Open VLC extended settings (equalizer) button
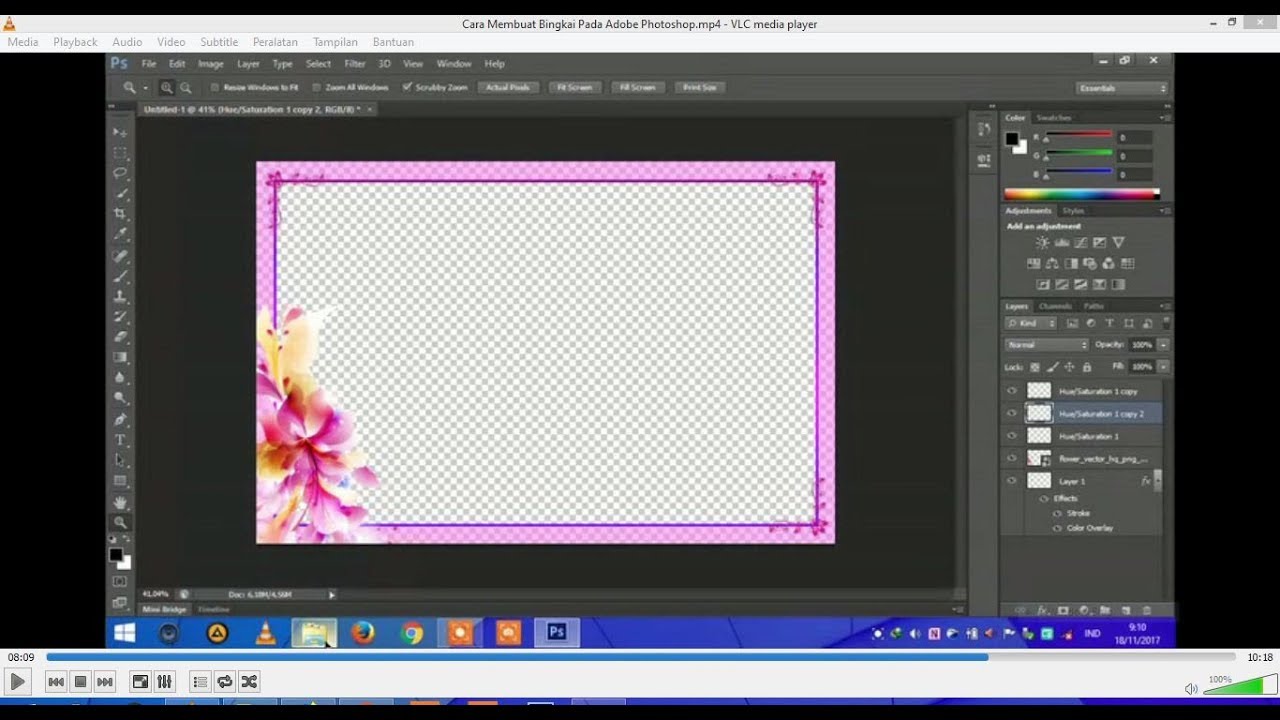Image resolution: width=1280 pixels, height=720 pixels. coord(165,682)
